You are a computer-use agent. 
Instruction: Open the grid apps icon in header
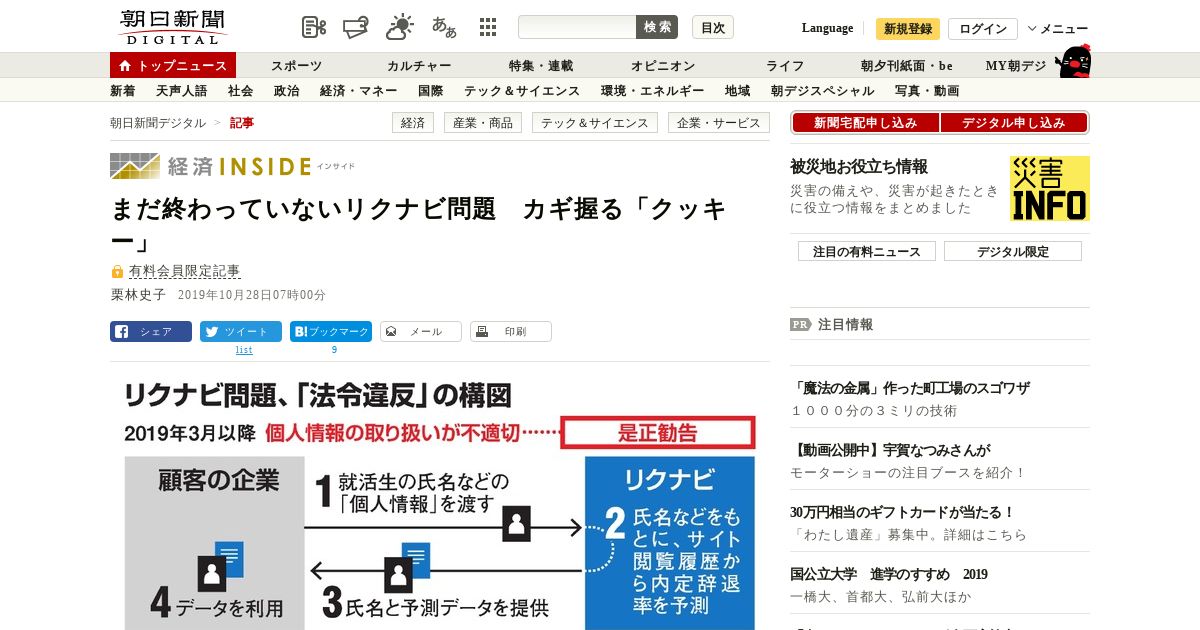click(488, 27)
